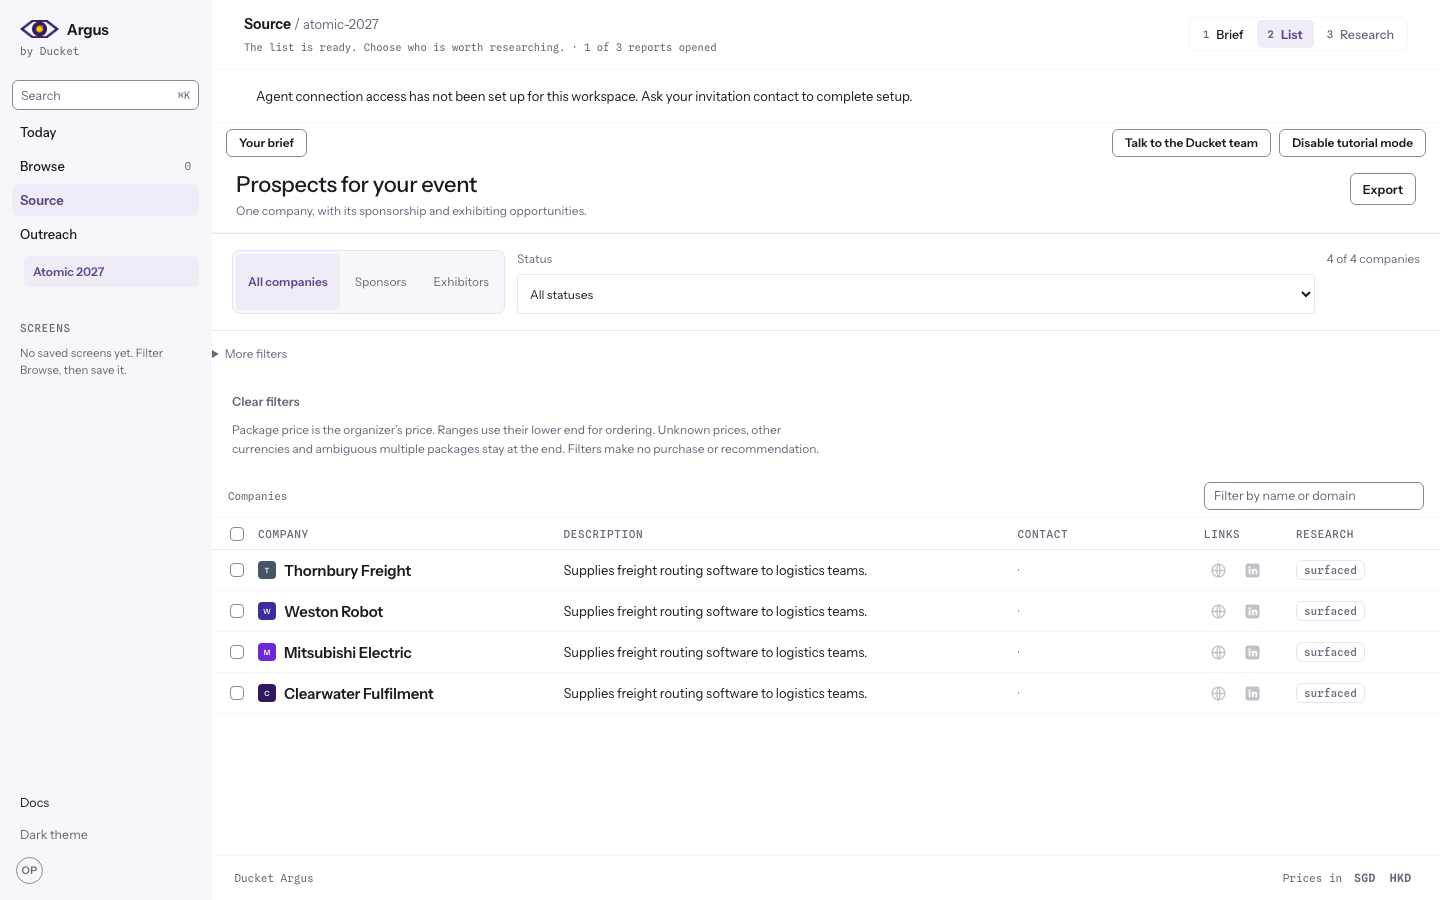
Task: Focus the sidebar Search field
Action: [105, 95]
